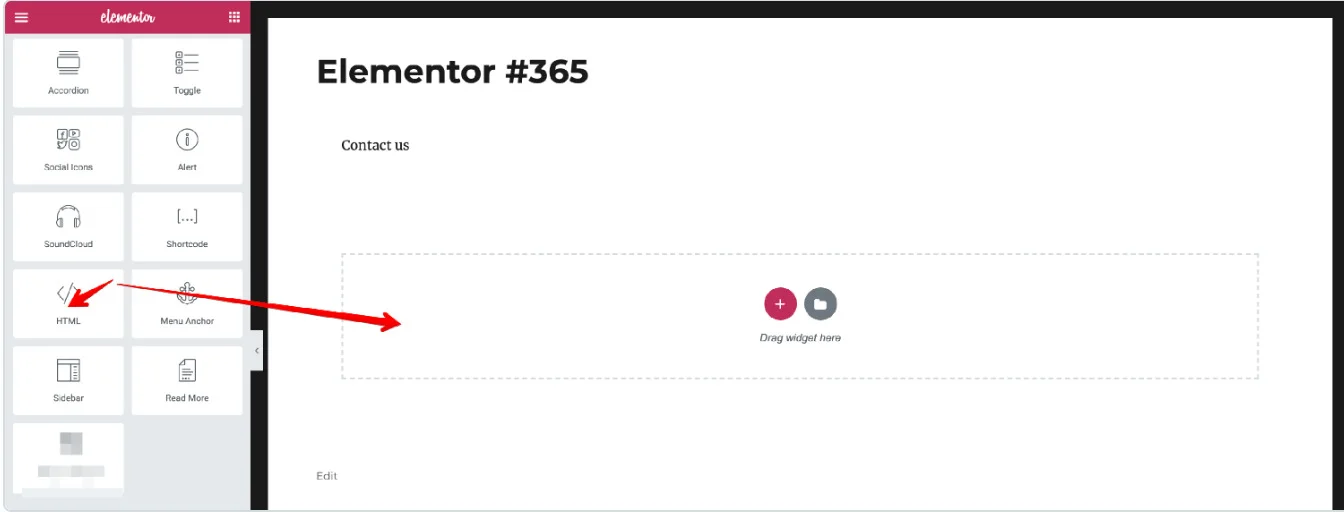
Task: Select the Accordion widget
Action: click(68, 73)
